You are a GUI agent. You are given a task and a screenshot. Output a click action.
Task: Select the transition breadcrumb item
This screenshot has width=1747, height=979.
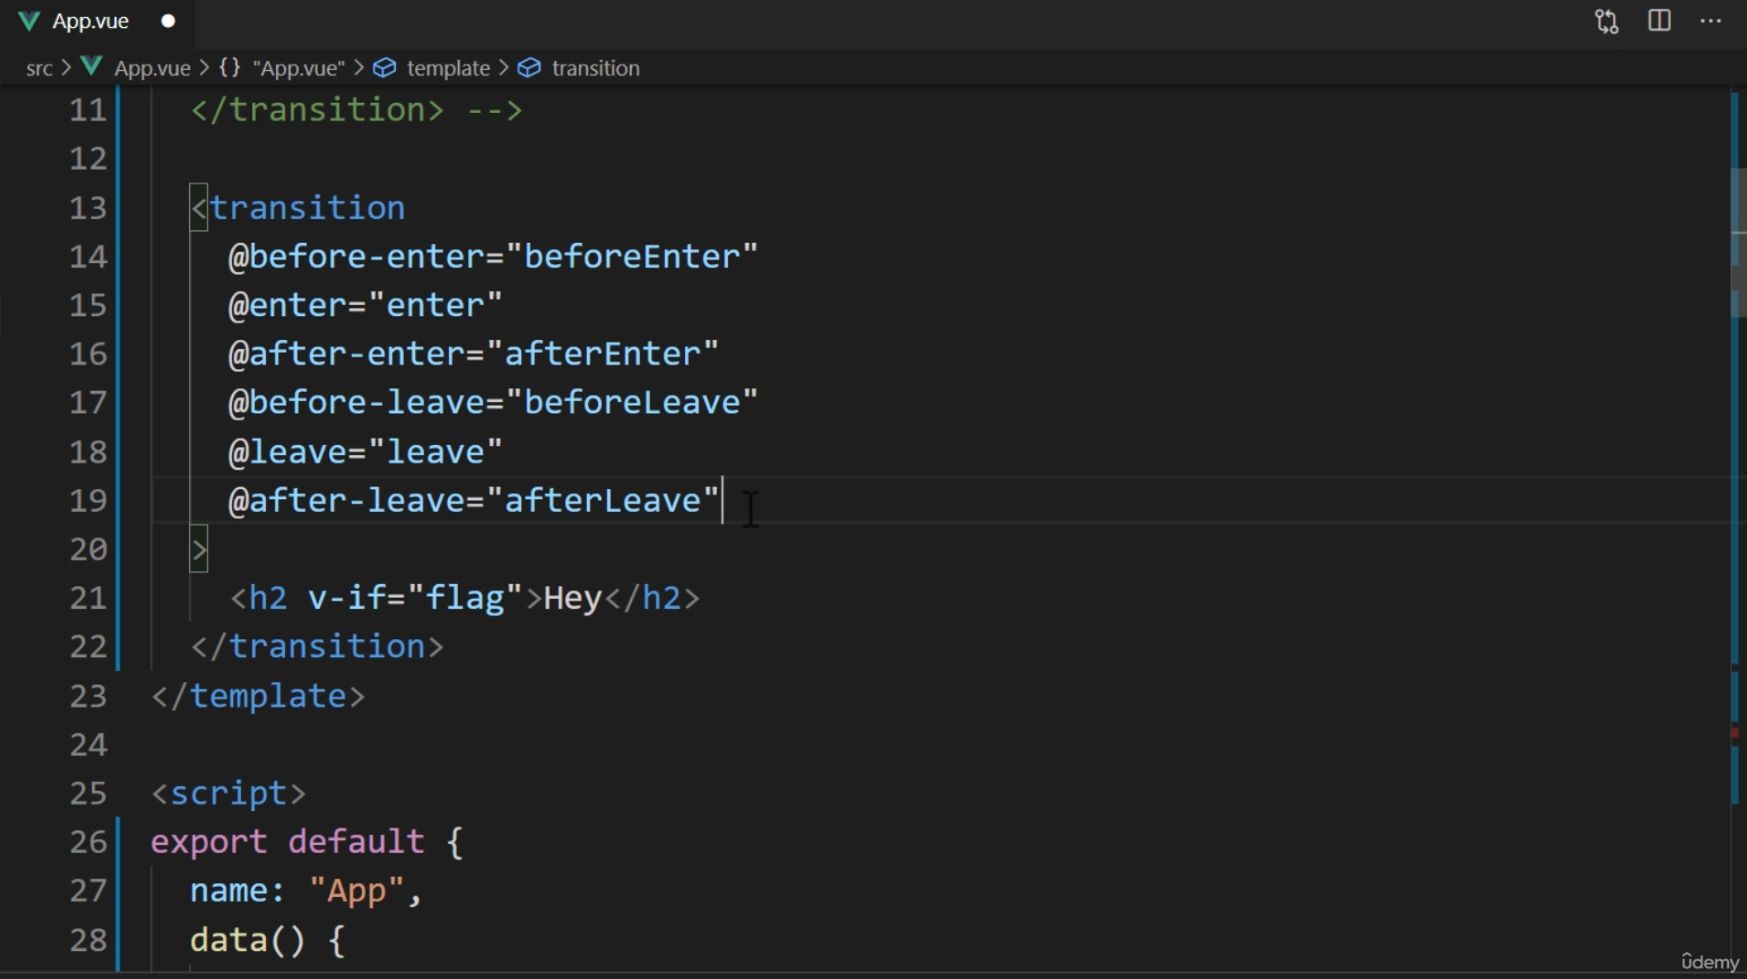(595, 68)
